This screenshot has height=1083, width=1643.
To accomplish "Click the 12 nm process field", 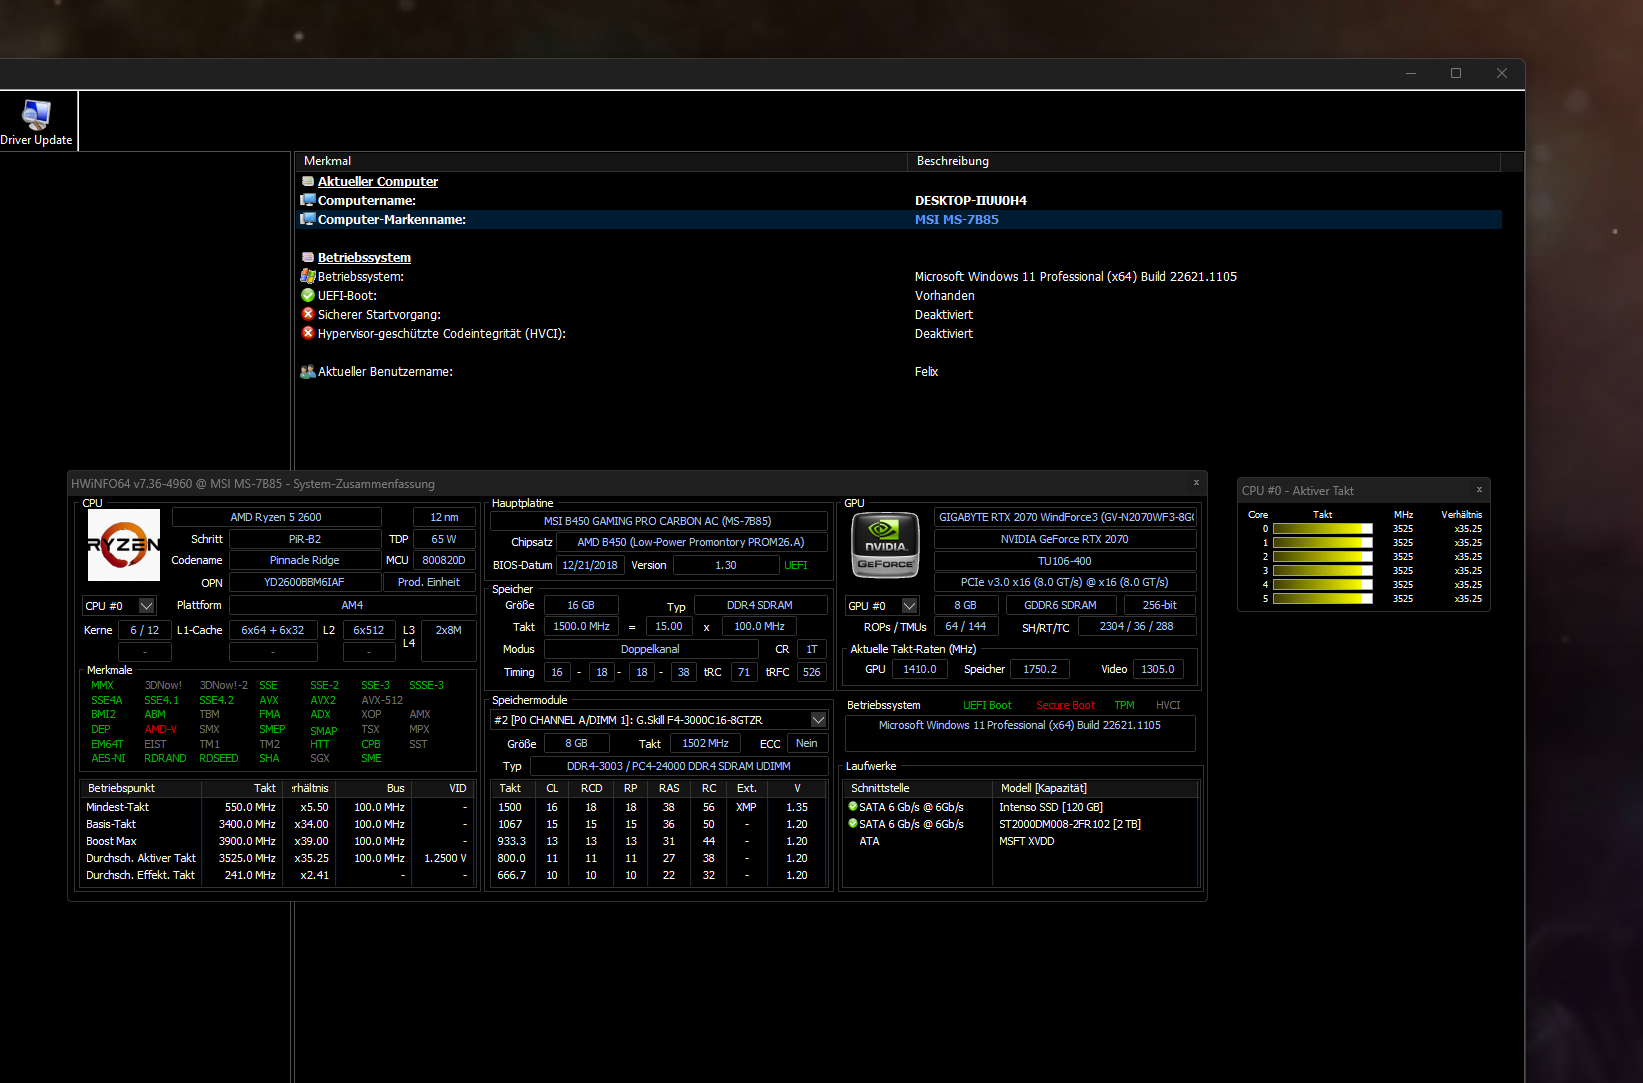I will pyautogui.click(x=444, y=517).
